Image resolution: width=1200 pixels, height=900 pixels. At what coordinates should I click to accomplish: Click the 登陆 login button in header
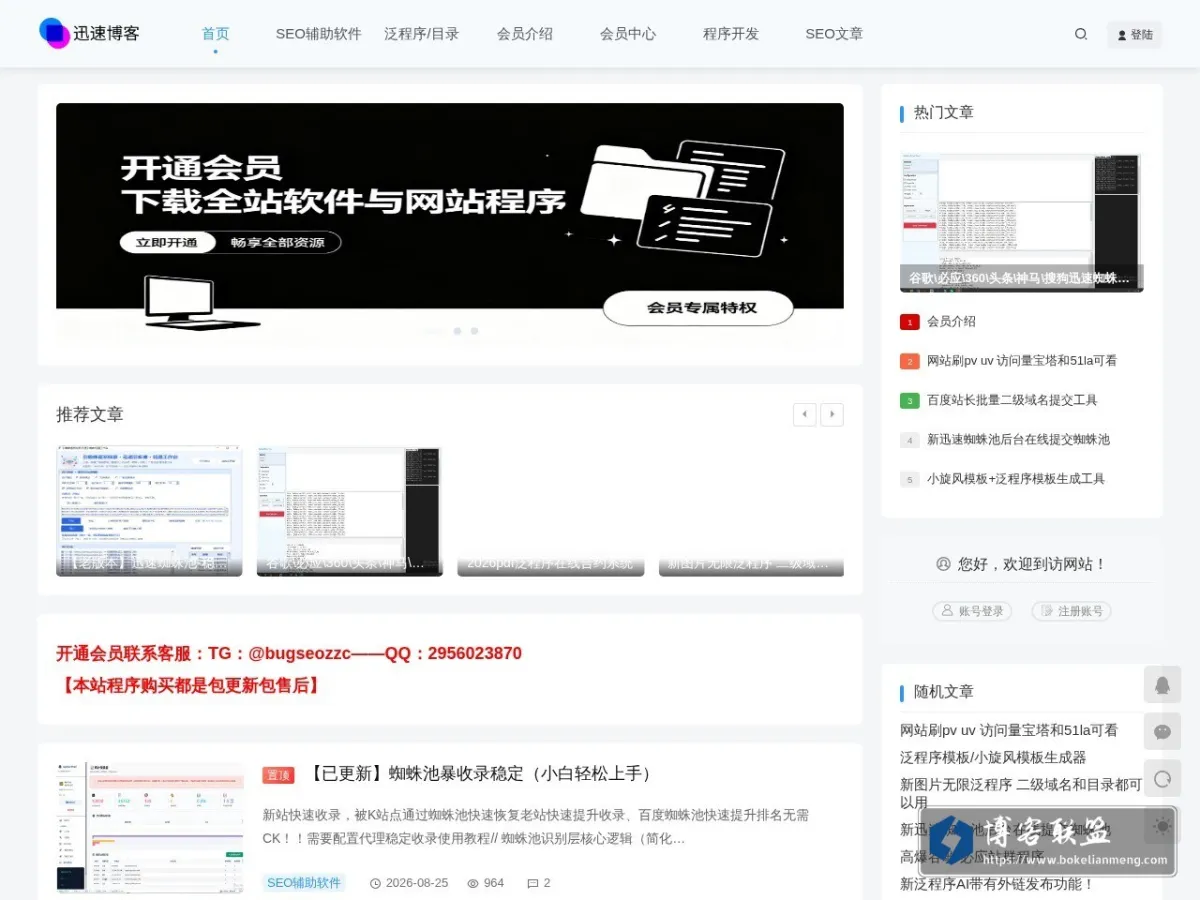pos(1135,34)
